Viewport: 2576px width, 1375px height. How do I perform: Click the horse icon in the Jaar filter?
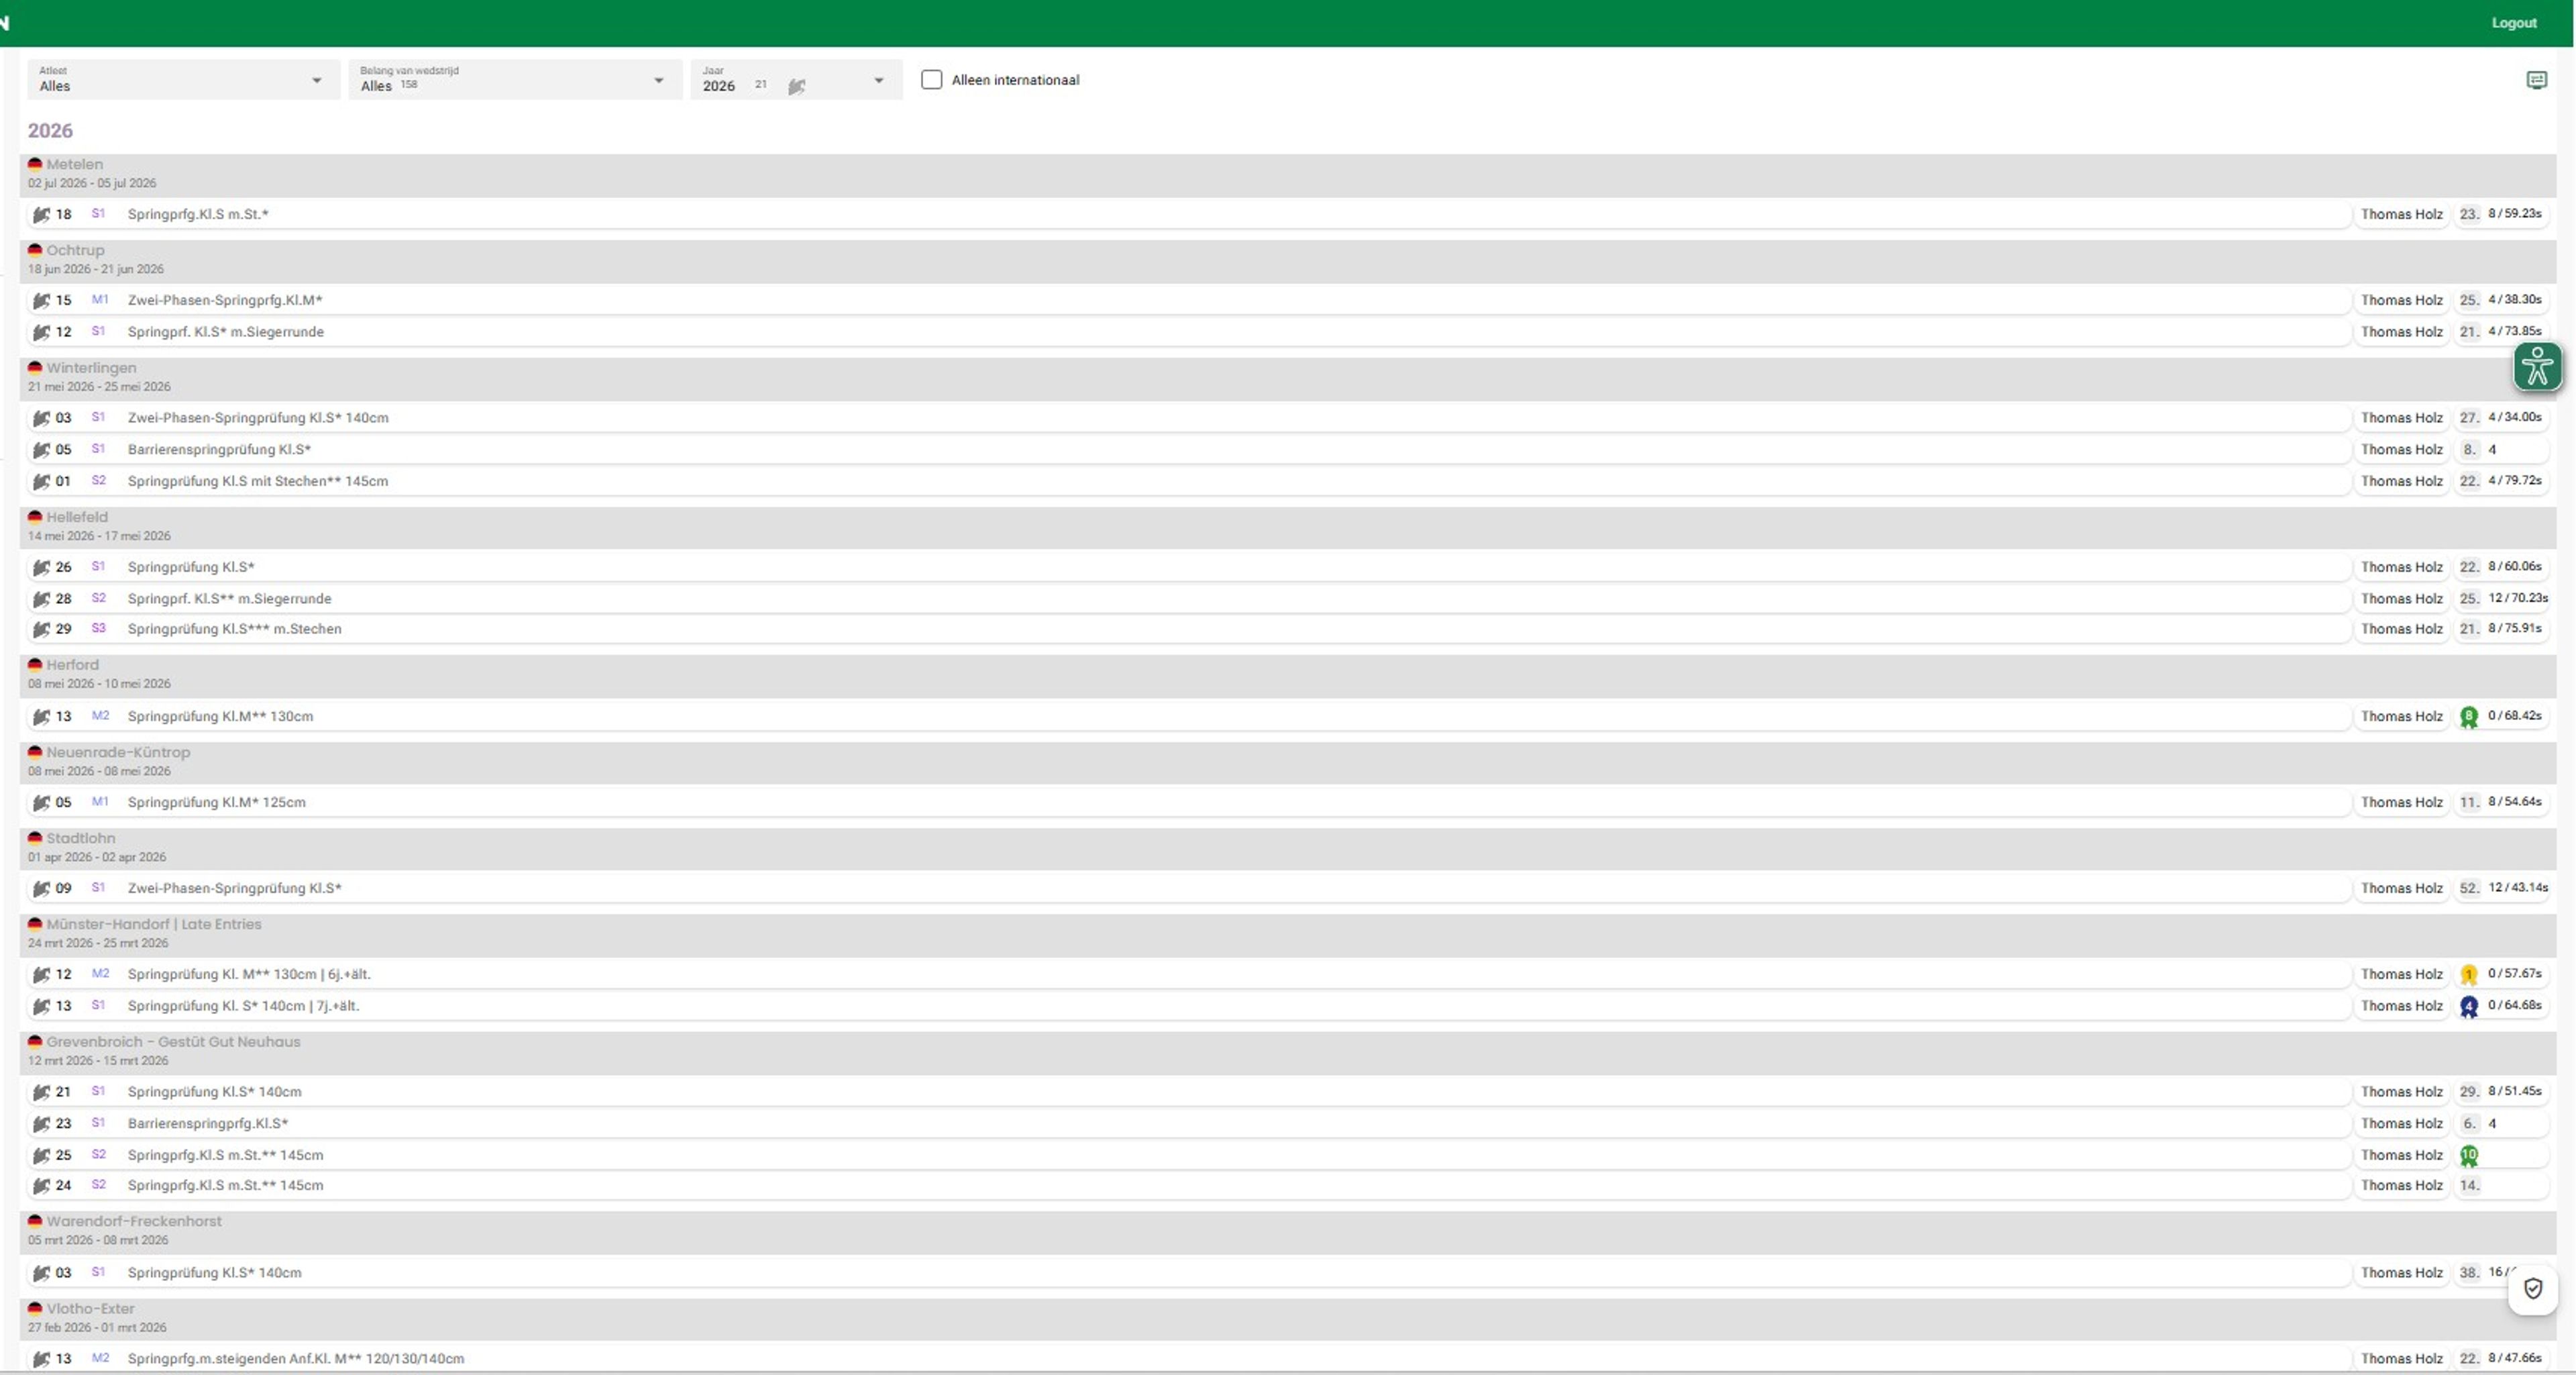[x=796, y=87]
